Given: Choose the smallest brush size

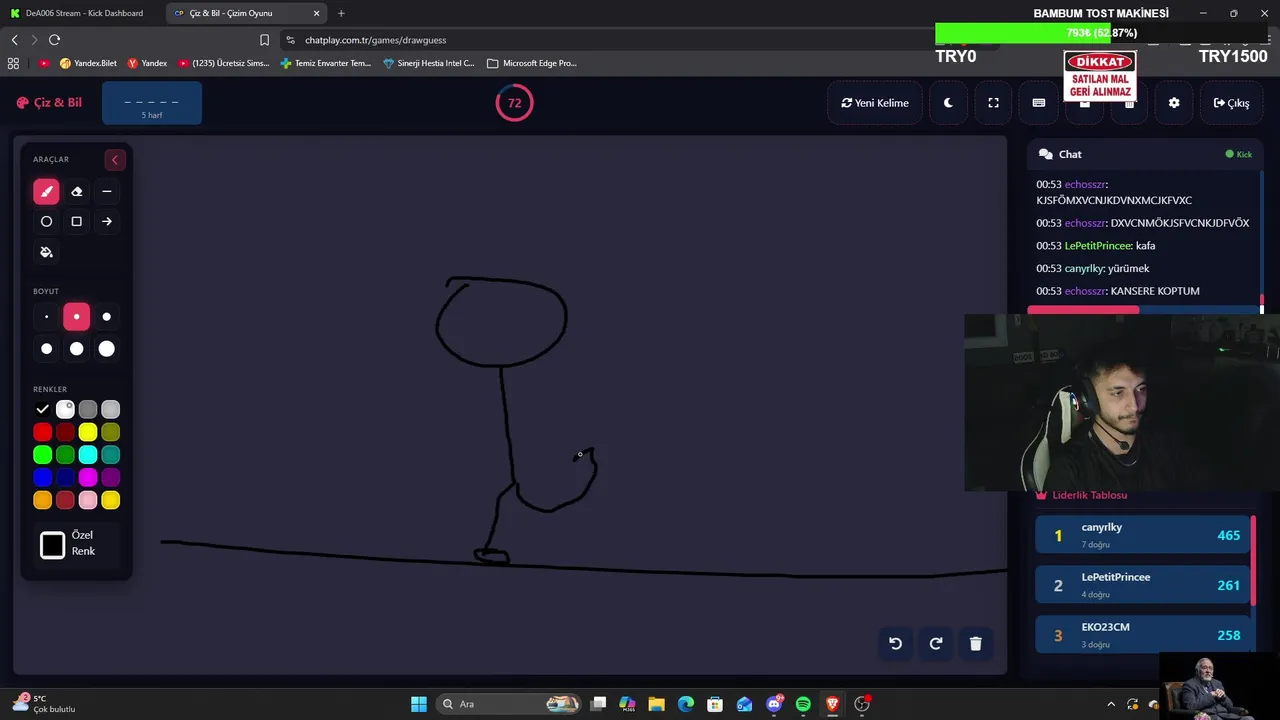Looking at the screenshot, I should click(x=46, y=317).
